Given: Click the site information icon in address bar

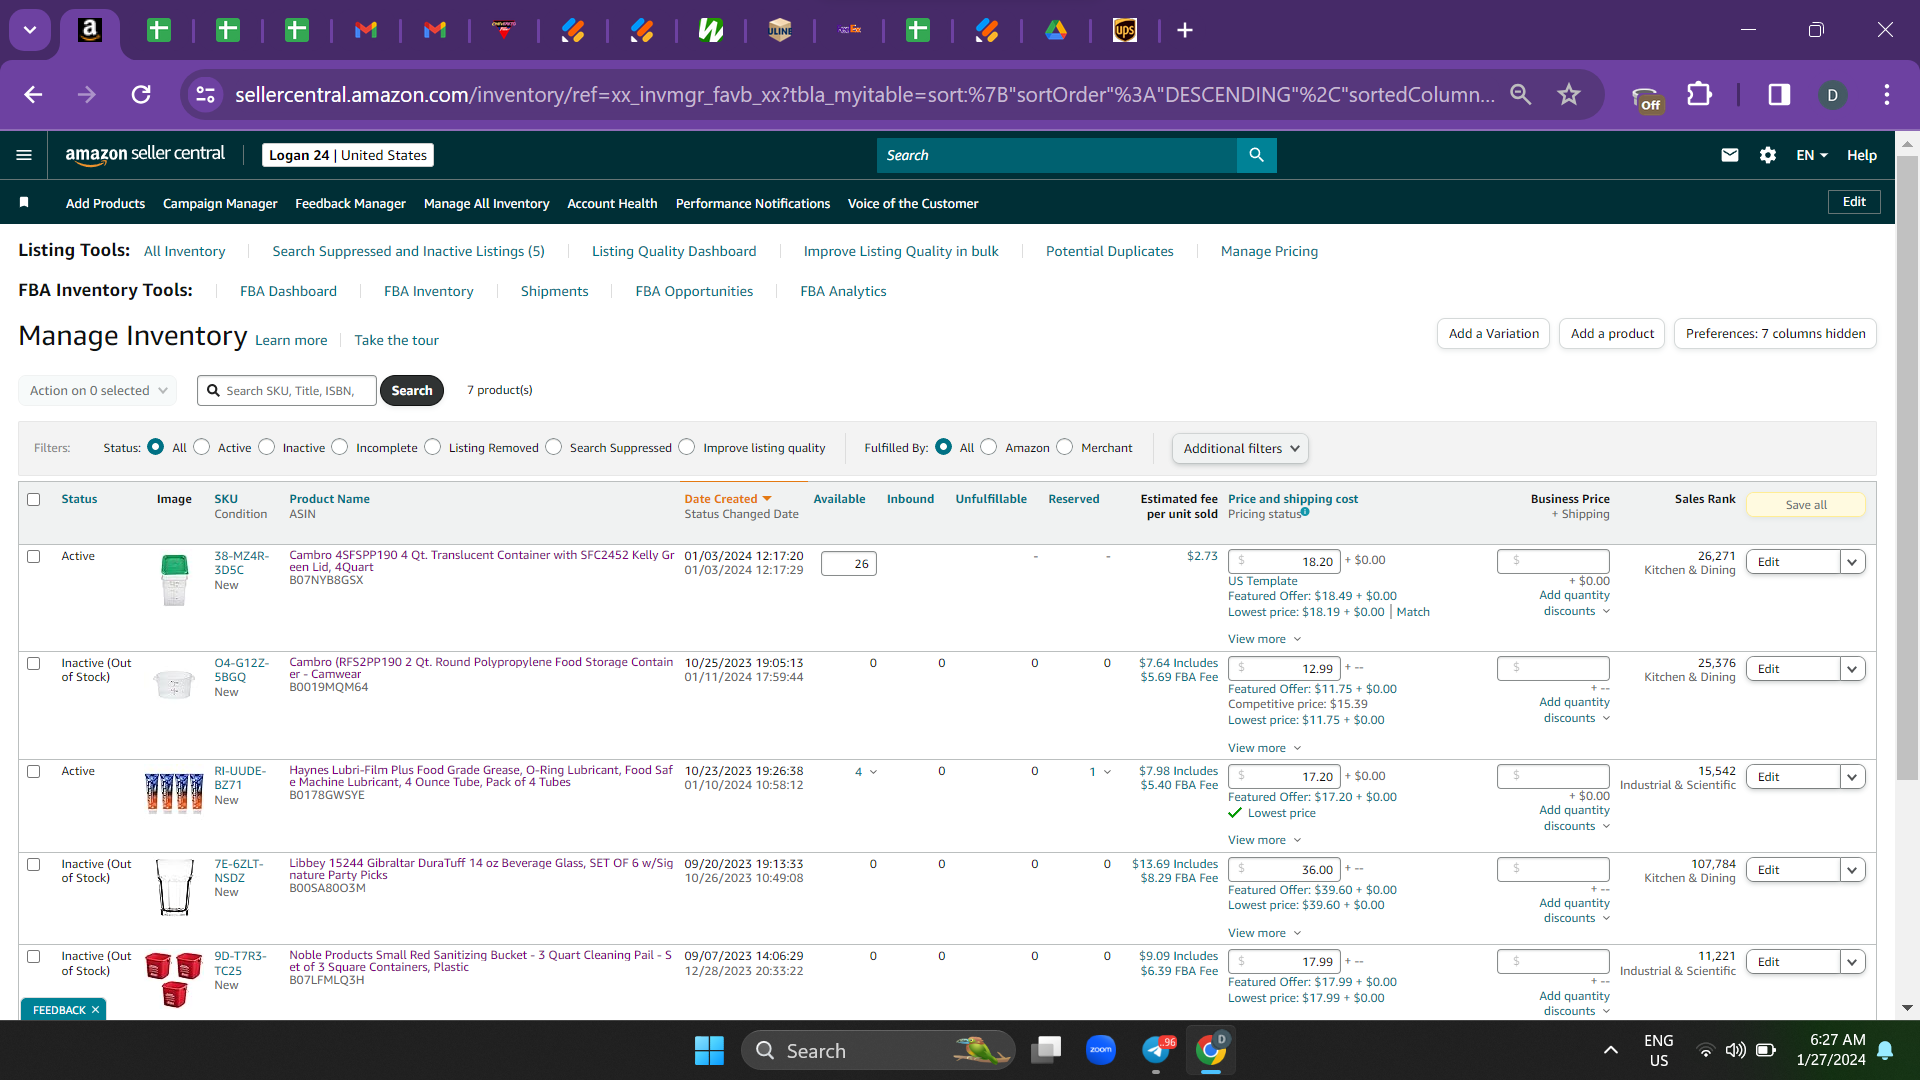Looking at the screenshot, I should click(x=205, y=94).
